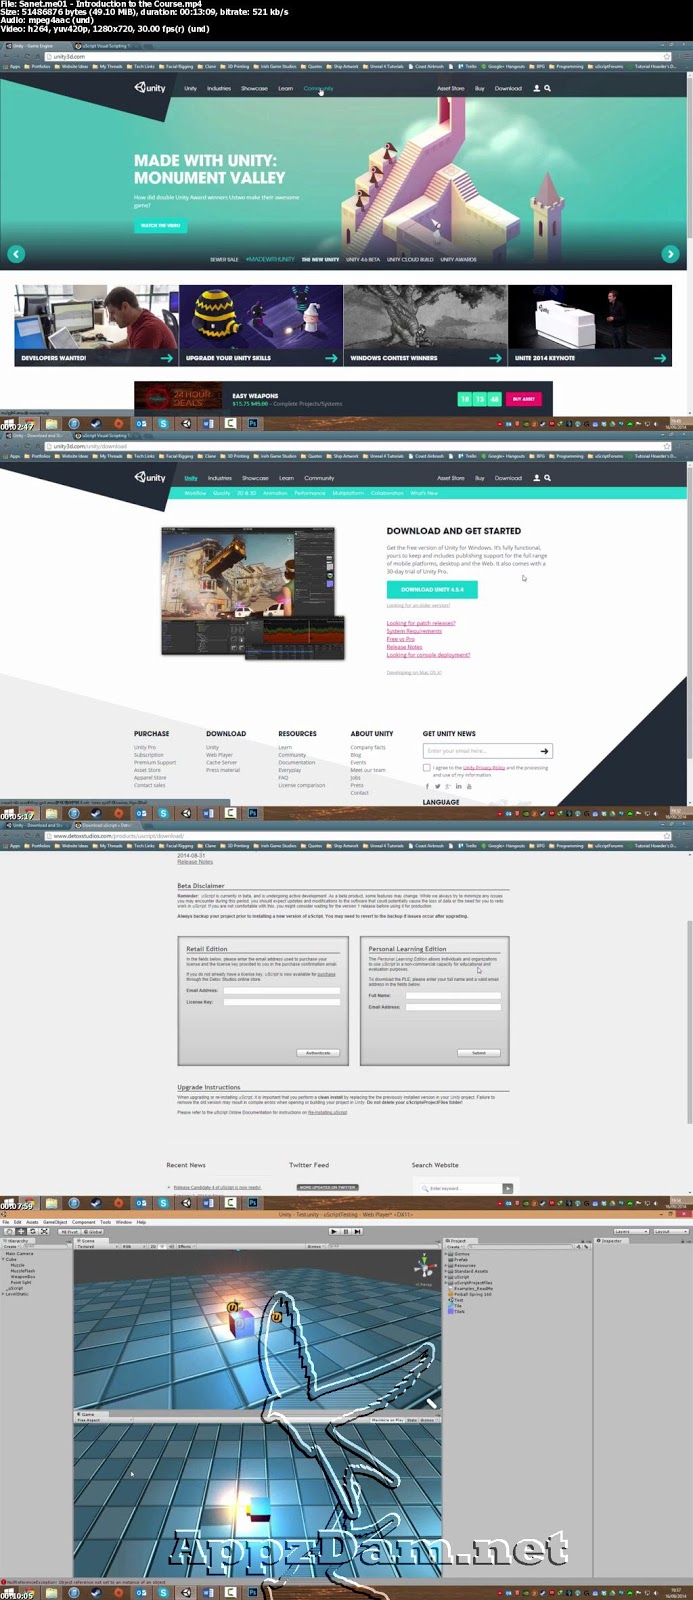
Task: Toggle Maximize on Play in Game view
Action: [388, 1420]
